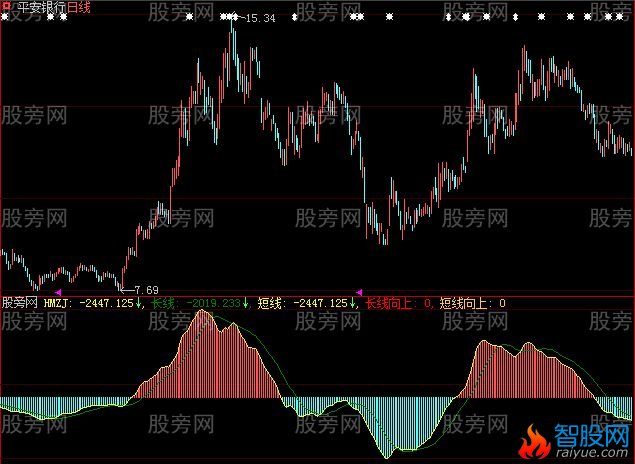635x464 pixels.
Task: Click the 7.69 low price label
Action: pyautogui.click(x=146, y=290)
